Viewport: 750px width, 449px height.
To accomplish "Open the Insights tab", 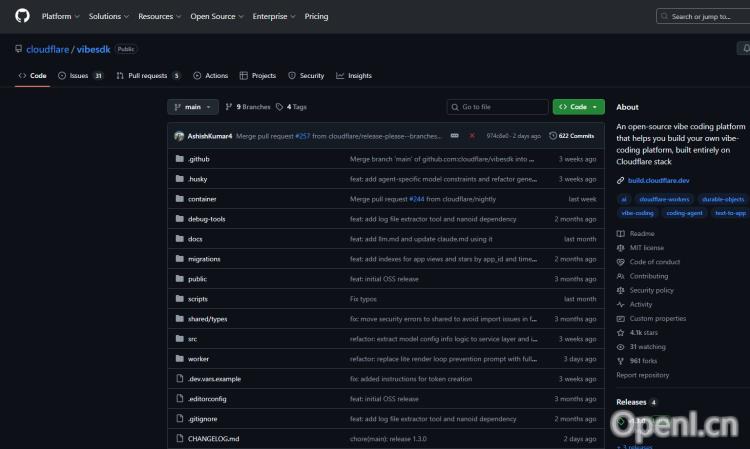I will 354,76.
